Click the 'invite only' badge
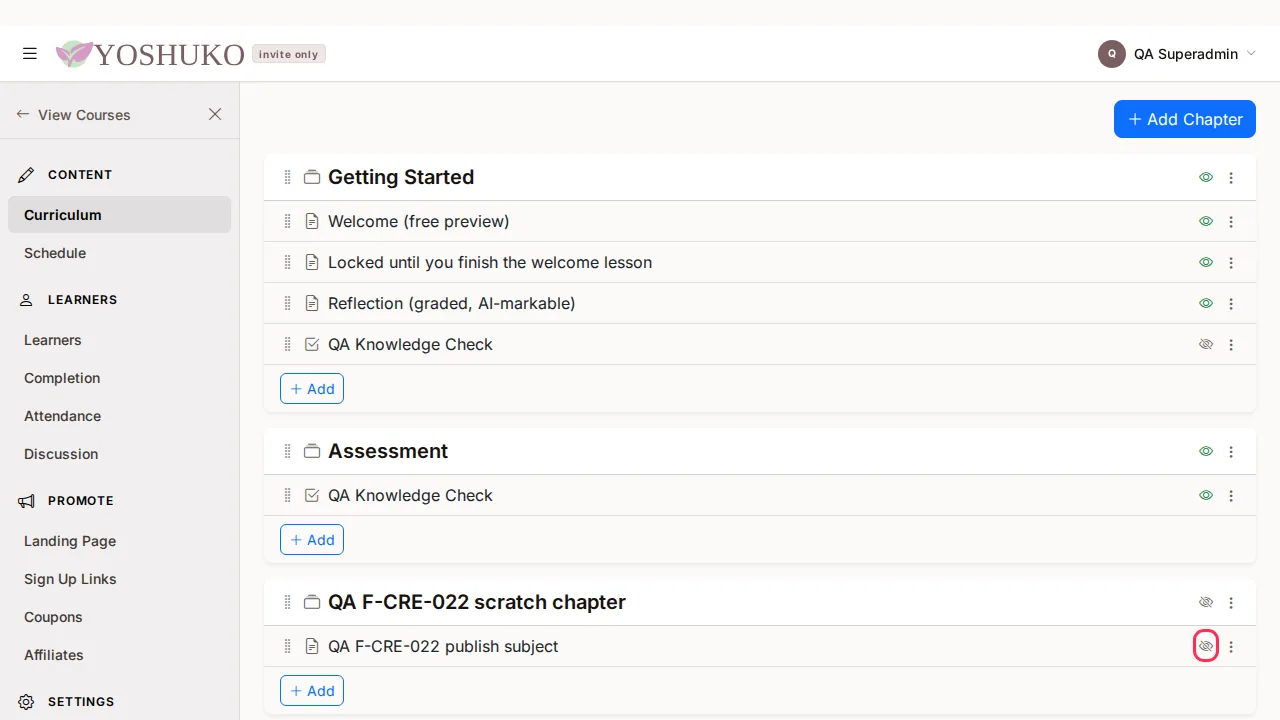 click(289, 54)
